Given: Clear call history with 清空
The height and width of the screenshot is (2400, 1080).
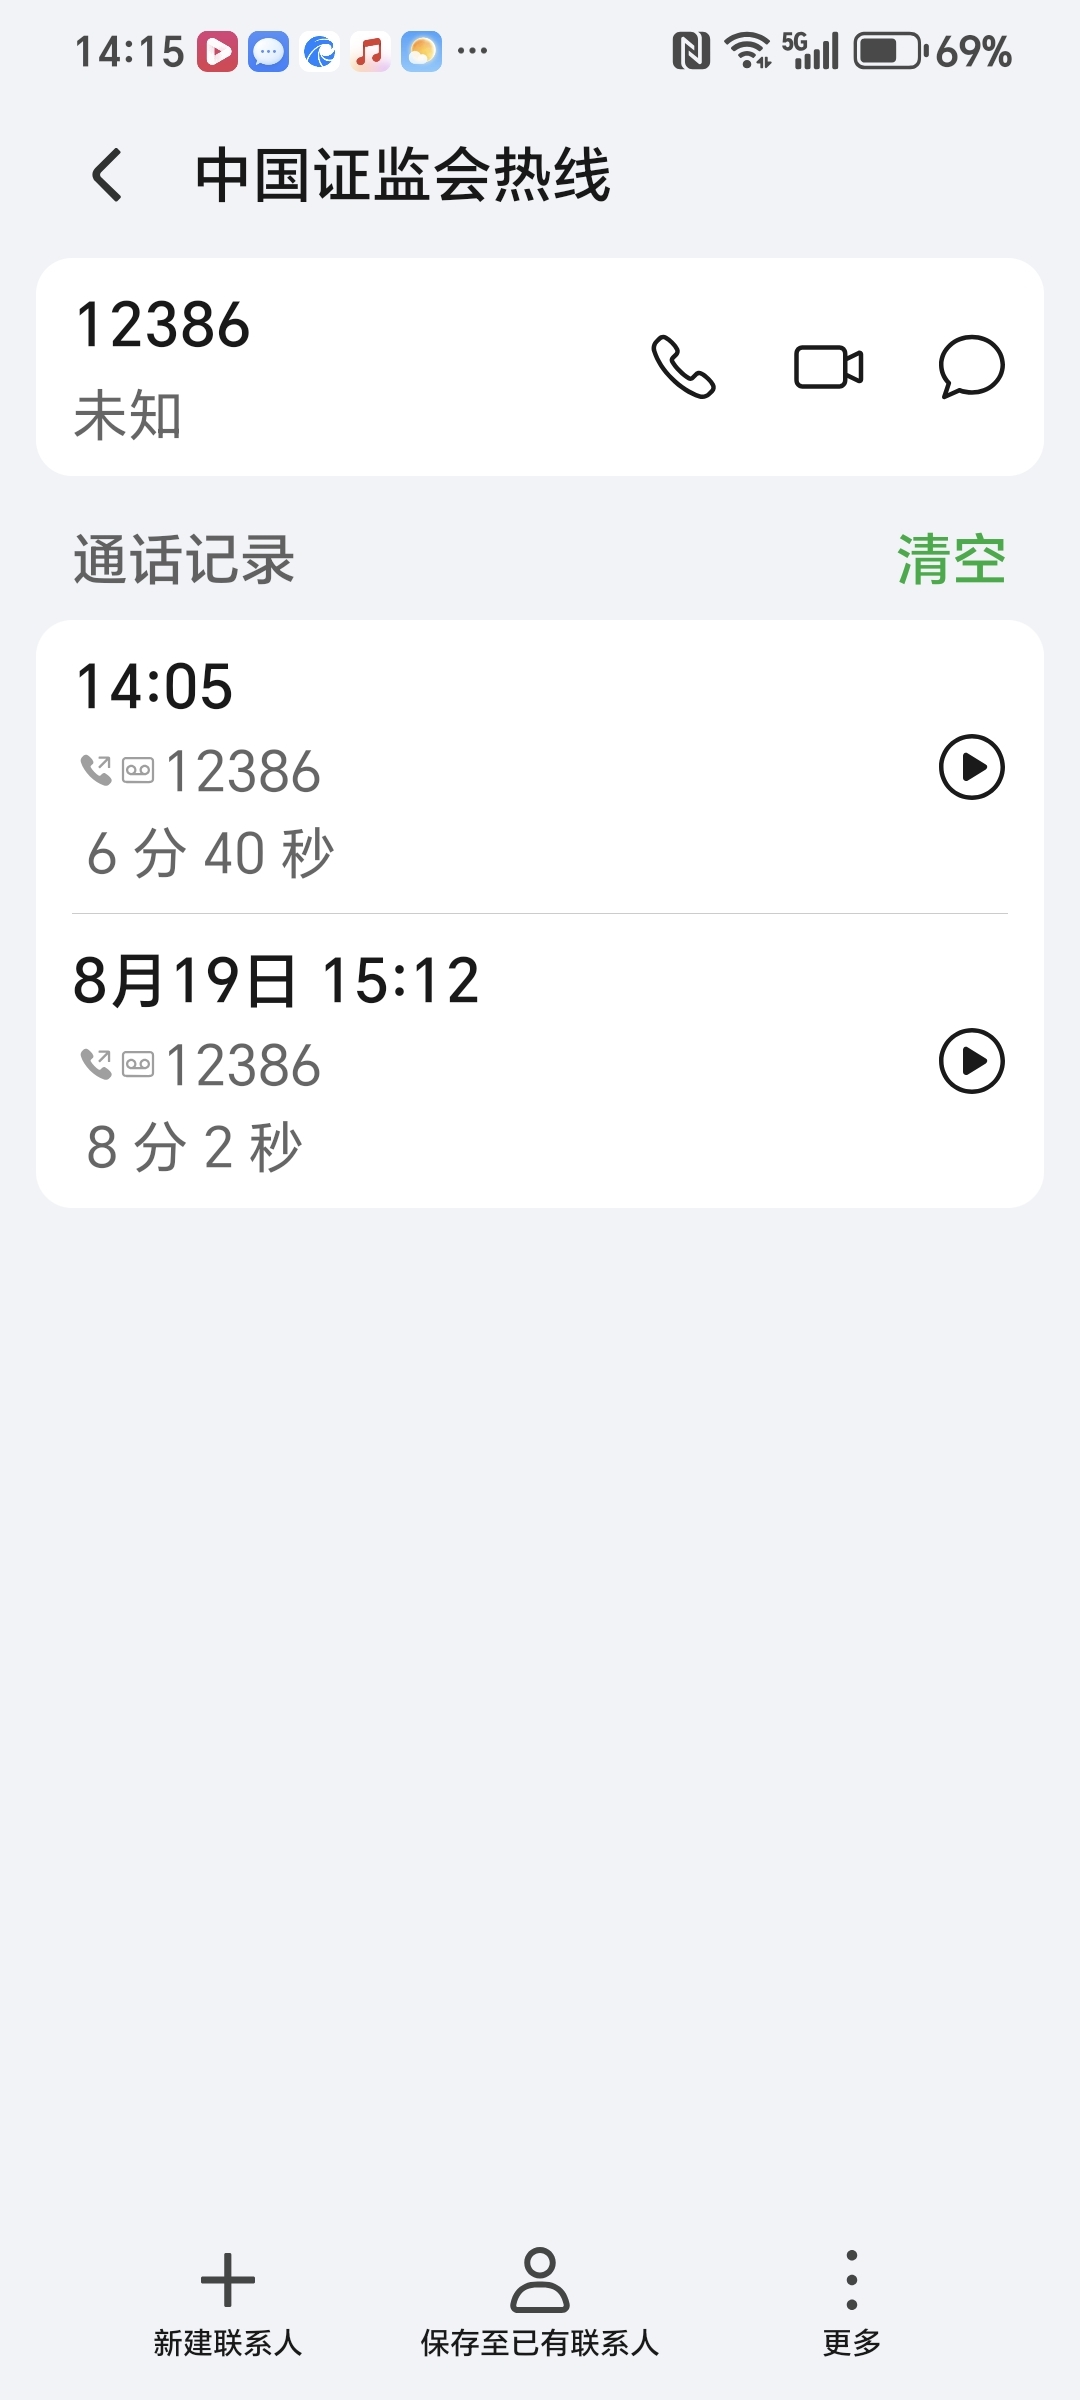Looking at the screenshot, I should 951,559.
